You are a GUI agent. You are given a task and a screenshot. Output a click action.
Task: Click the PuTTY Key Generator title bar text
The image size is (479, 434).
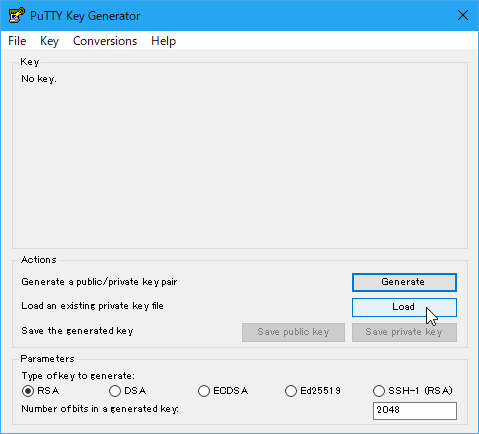click(x=85, y=16)
